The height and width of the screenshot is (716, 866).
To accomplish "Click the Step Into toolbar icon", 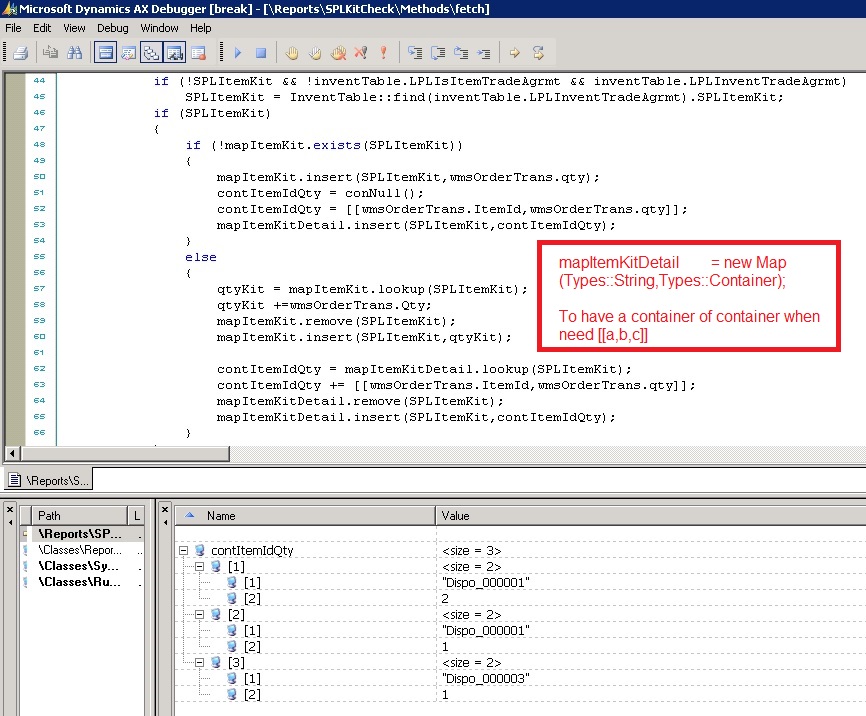I will (415, 53).
